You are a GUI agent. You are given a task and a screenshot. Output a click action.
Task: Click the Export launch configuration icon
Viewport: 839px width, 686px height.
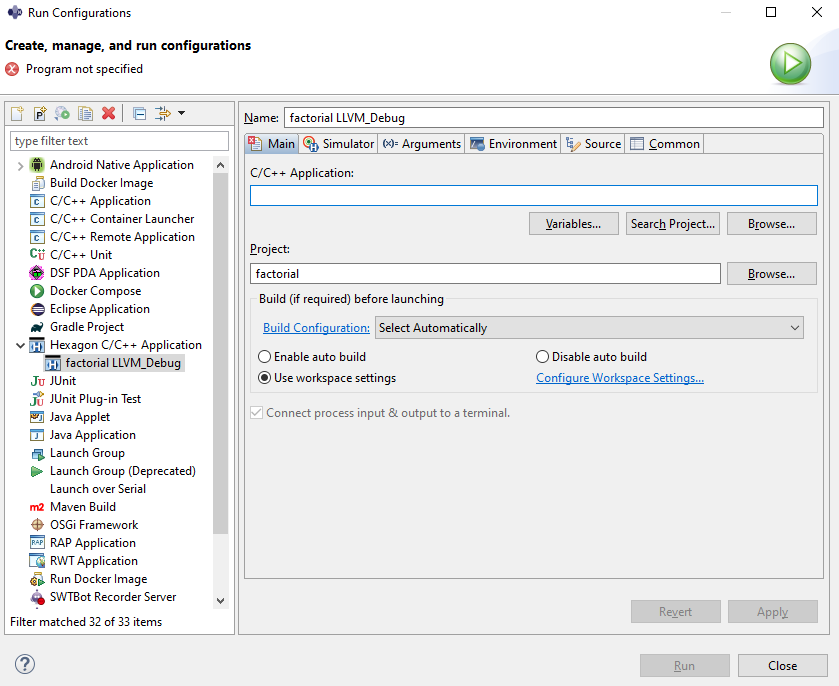coord(62,113)
